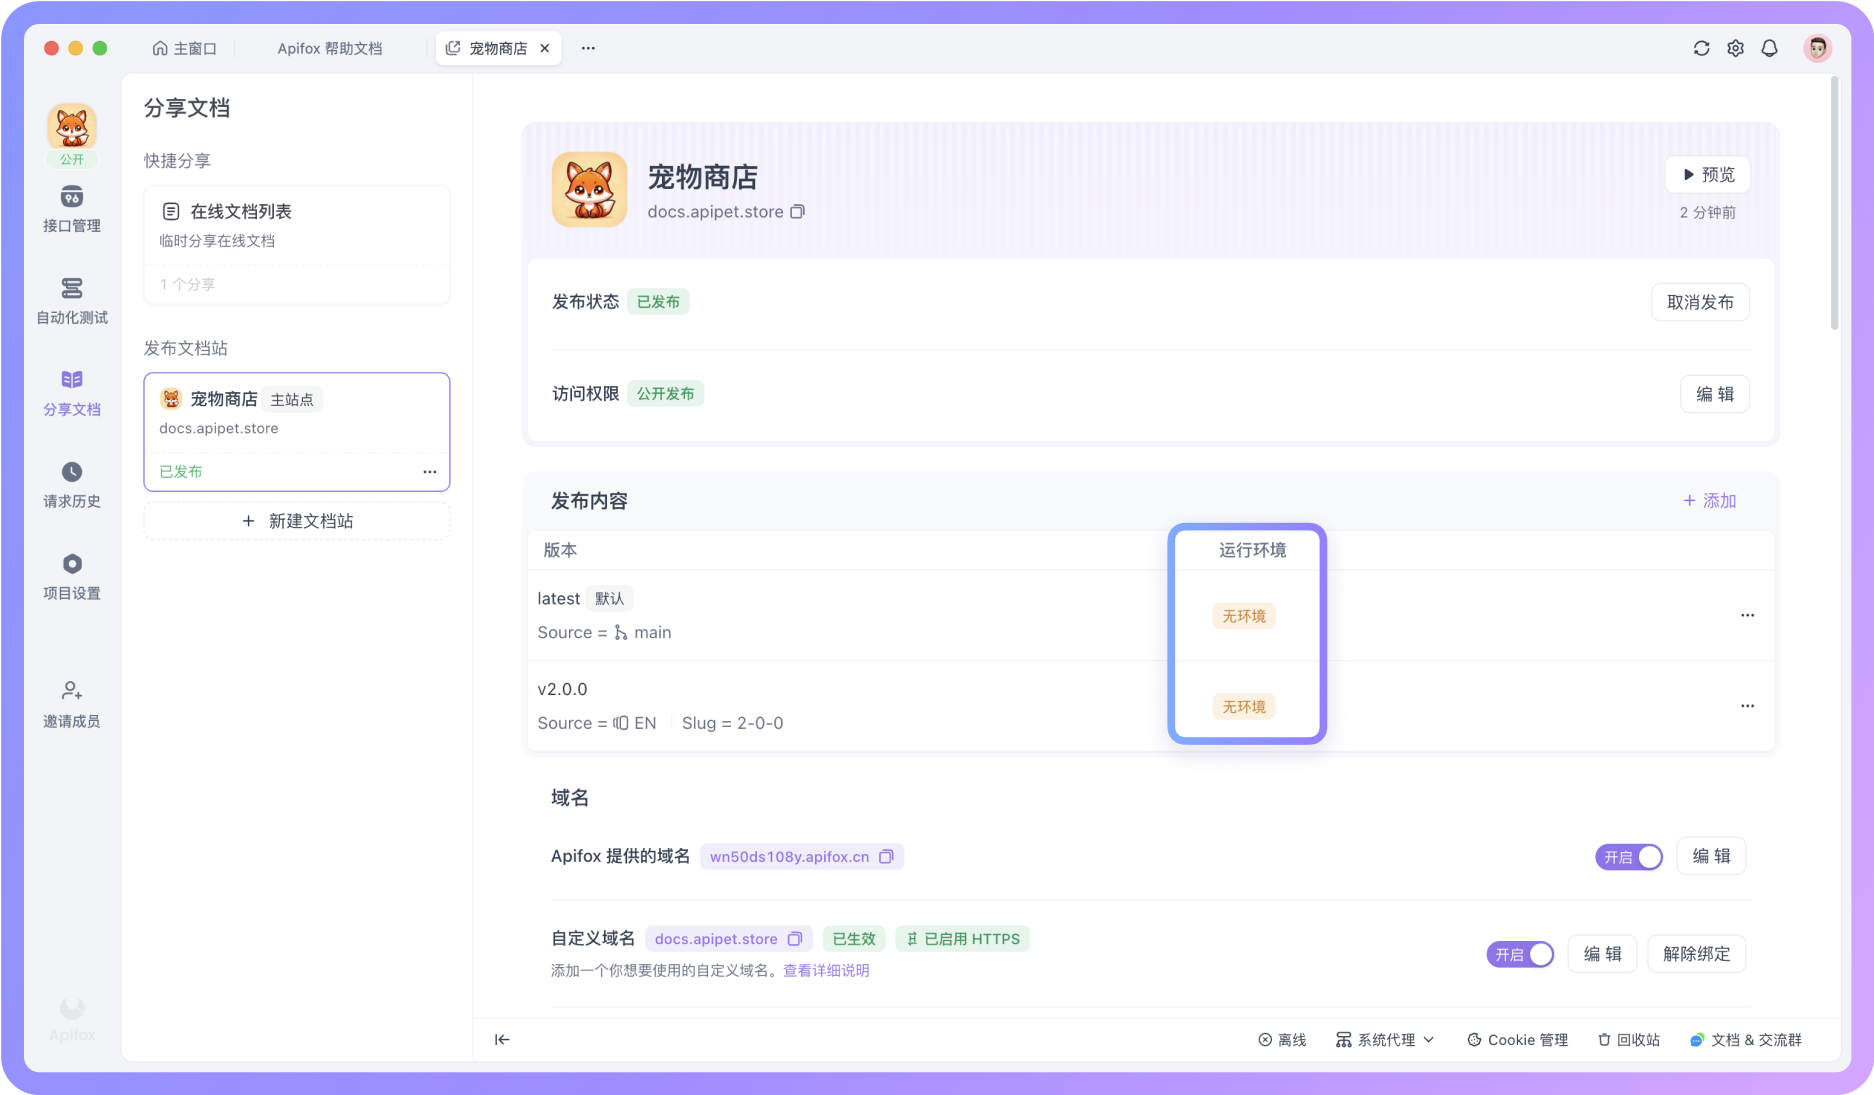Open the 接口管理 sidebar section

(71, 209)
